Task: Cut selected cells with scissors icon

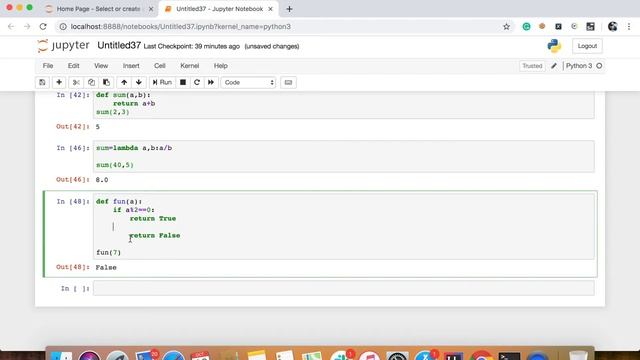Action: pyautogui.click(x=76, y=82)
